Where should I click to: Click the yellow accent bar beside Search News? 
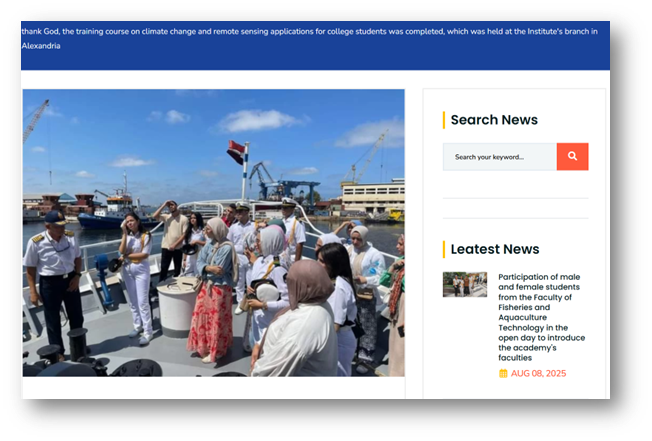point(444,120)
